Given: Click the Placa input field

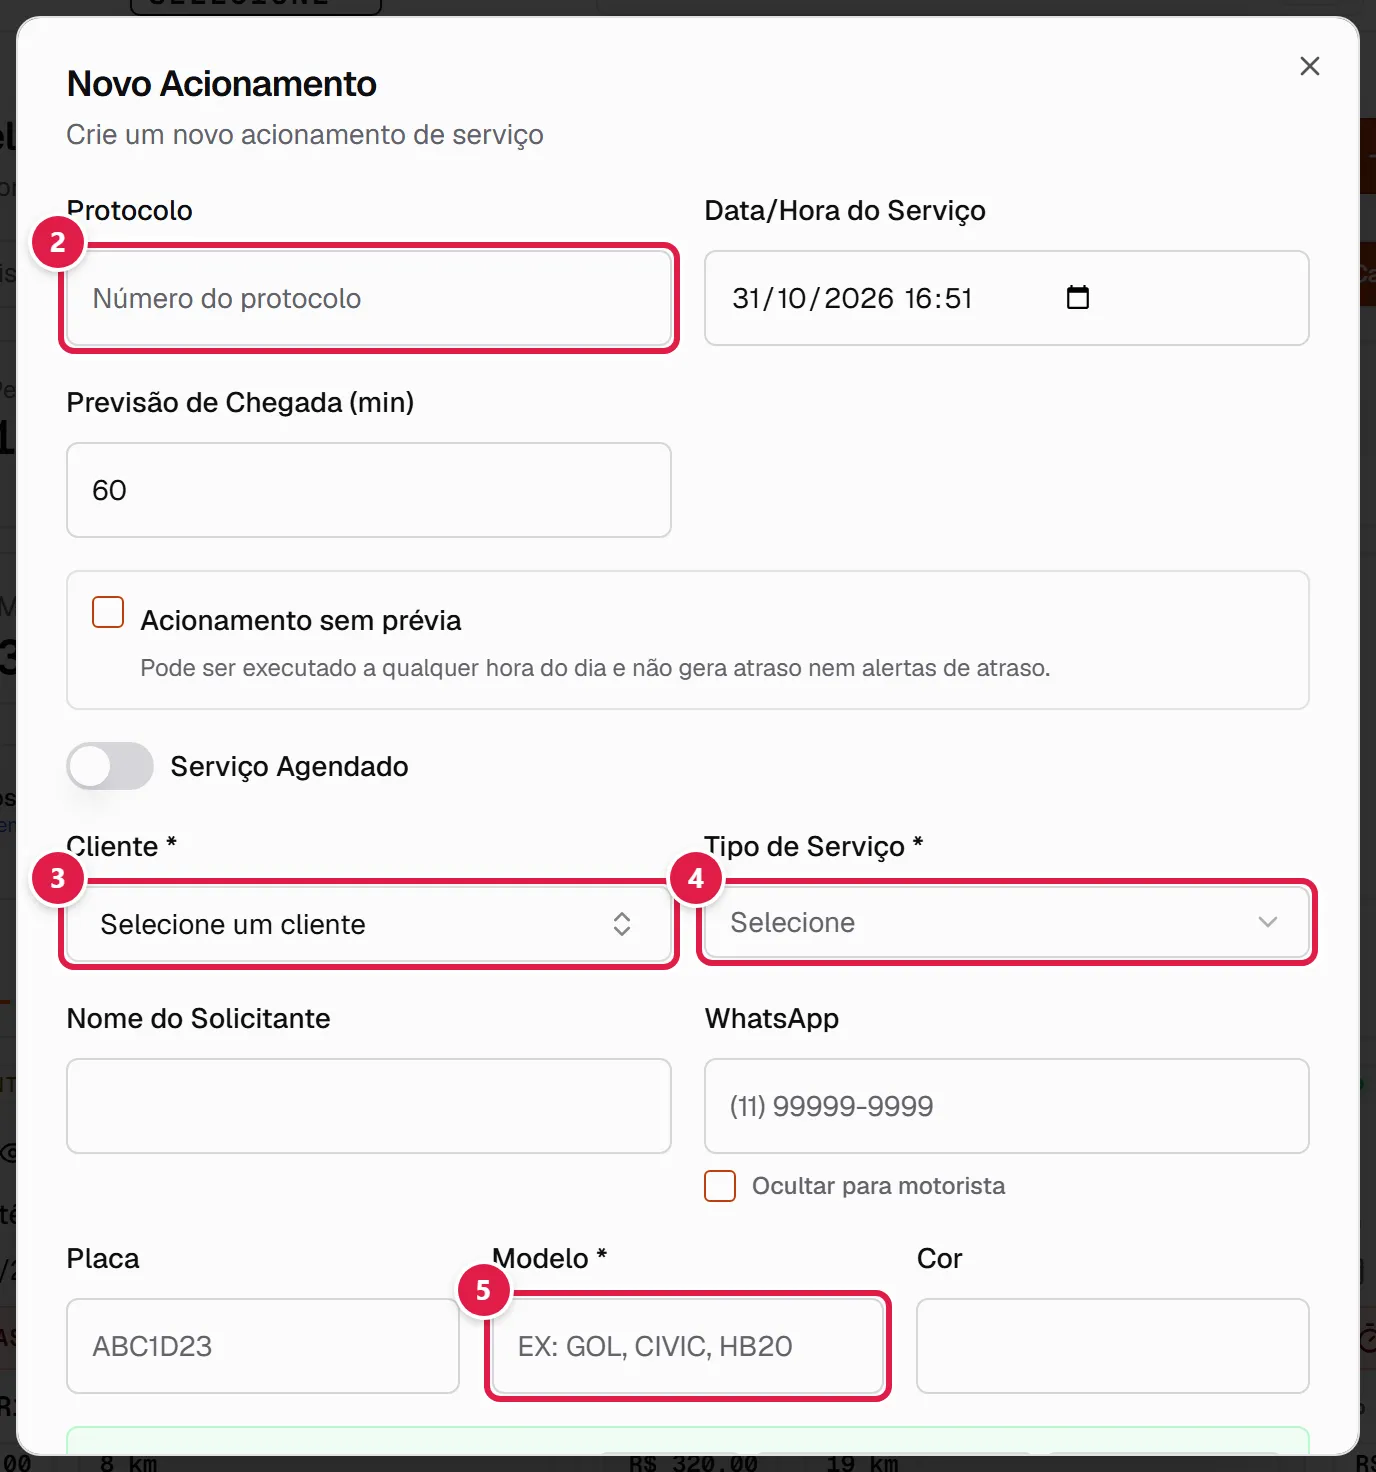Looking at the screenshot, I should [263, 1346].
